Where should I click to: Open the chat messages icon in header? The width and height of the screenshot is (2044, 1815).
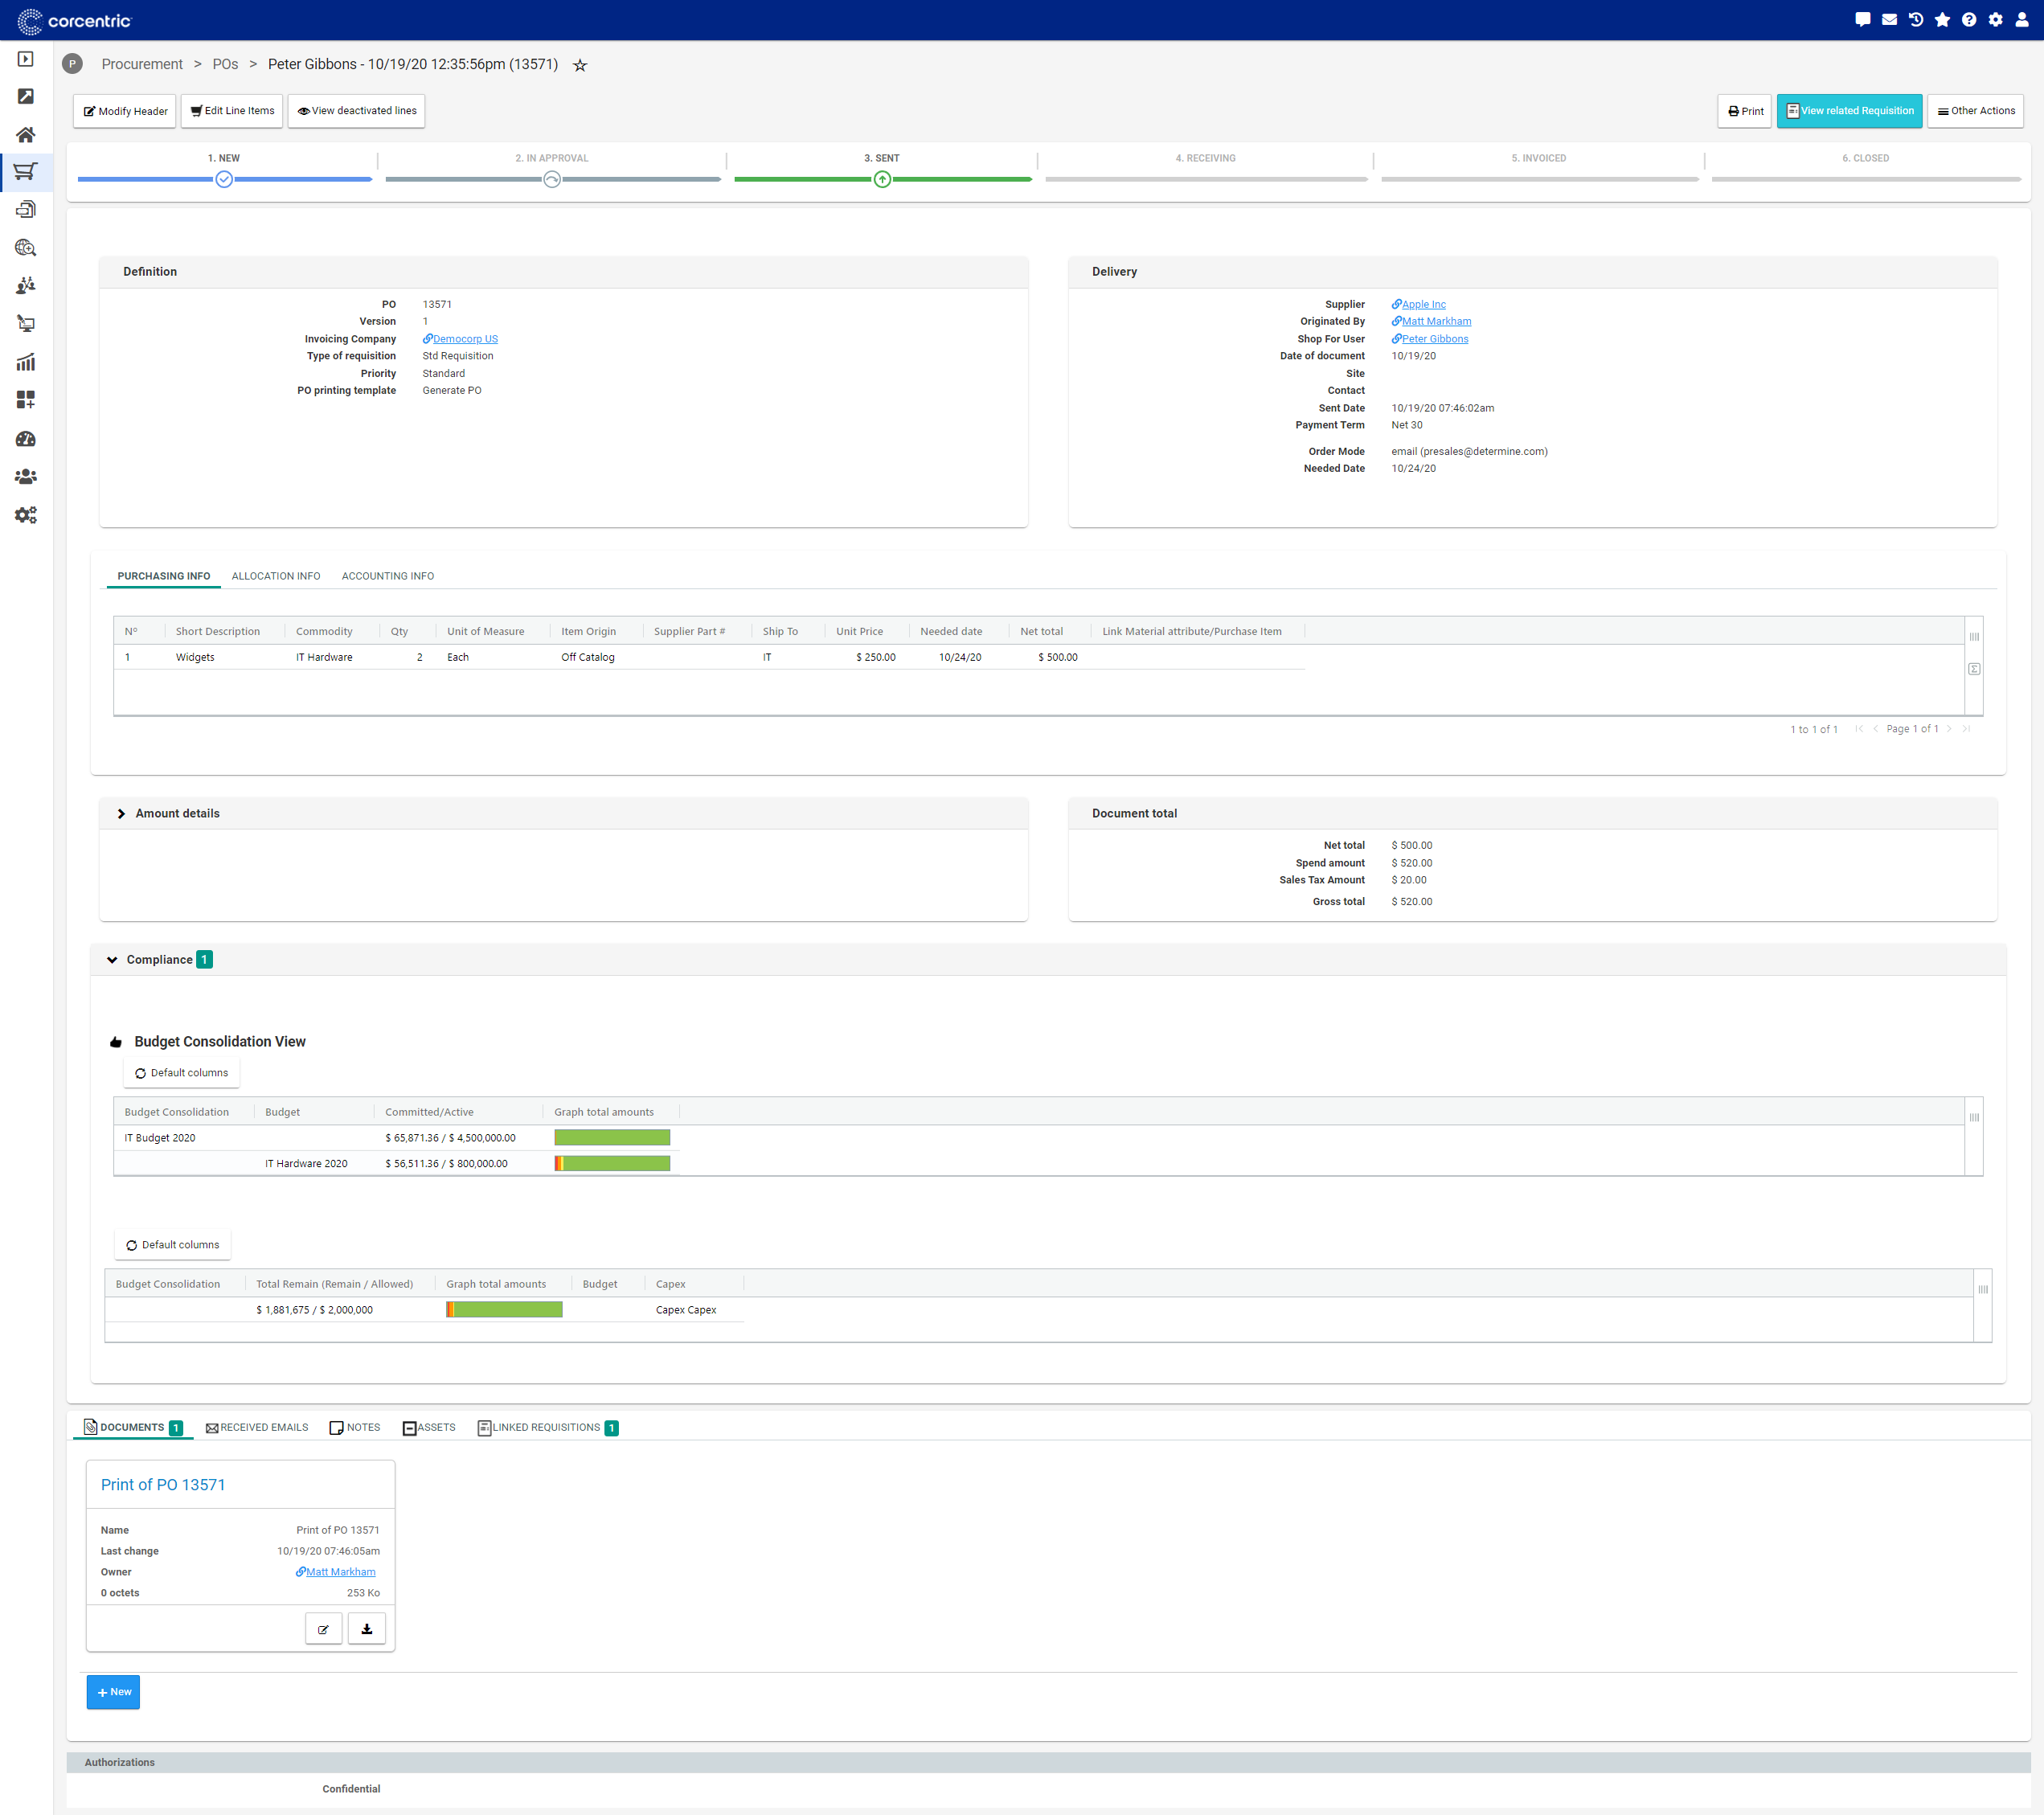click(x=1862, y=19)
